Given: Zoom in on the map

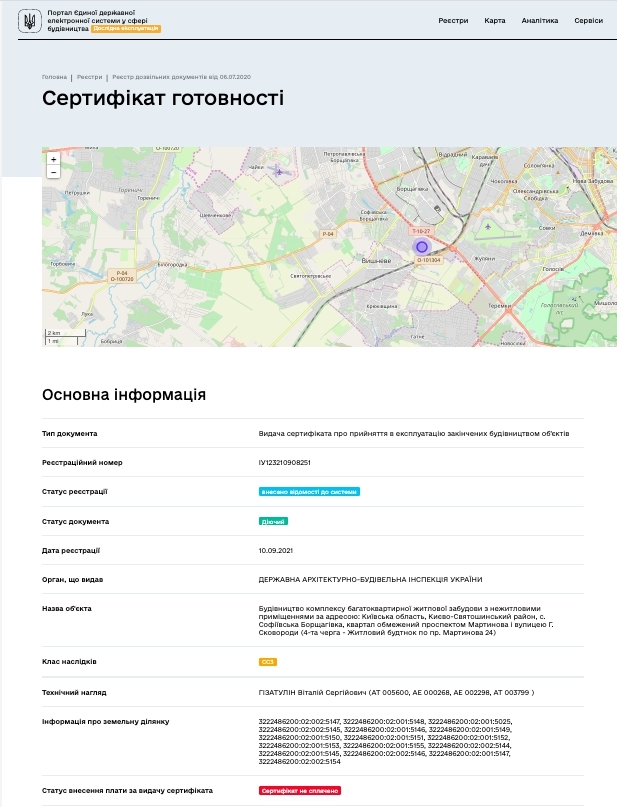Looking at the screenshot, I should [53, 159].
